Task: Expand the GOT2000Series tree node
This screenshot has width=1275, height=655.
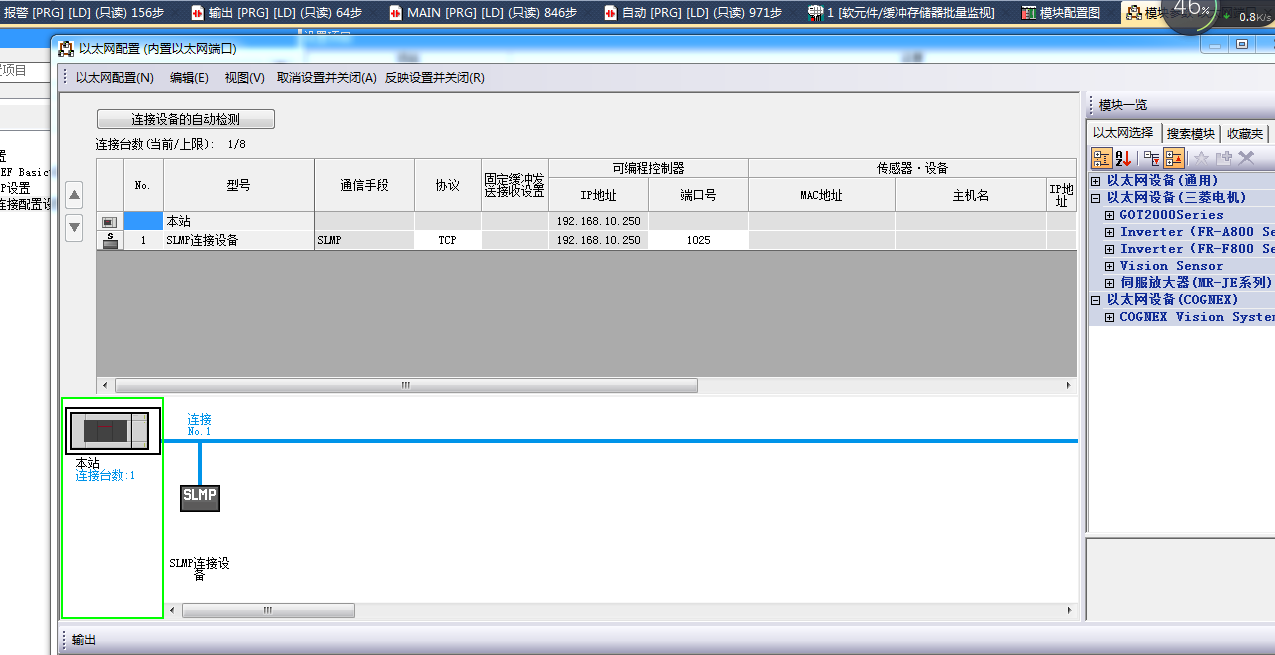Action: point(1110,215)
